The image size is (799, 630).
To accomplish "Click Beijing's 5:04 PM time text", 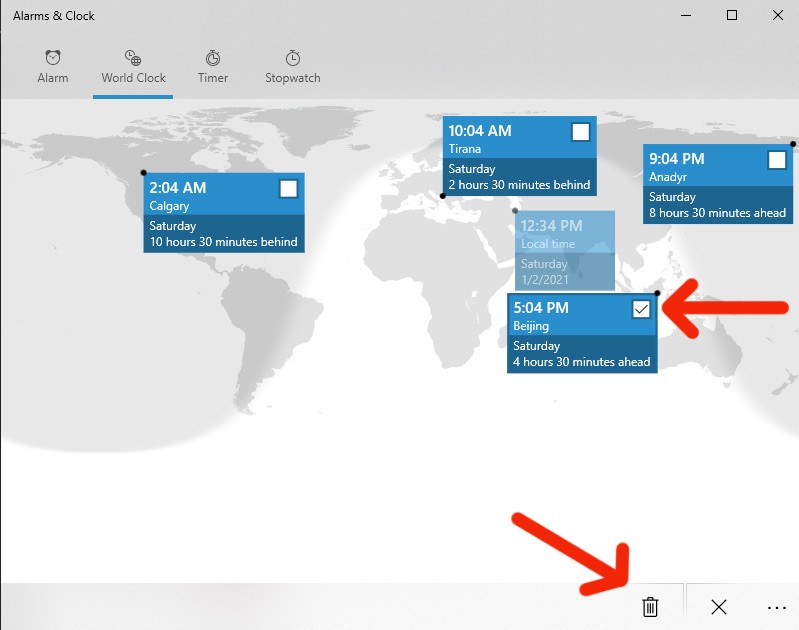I will pos(541,308).
